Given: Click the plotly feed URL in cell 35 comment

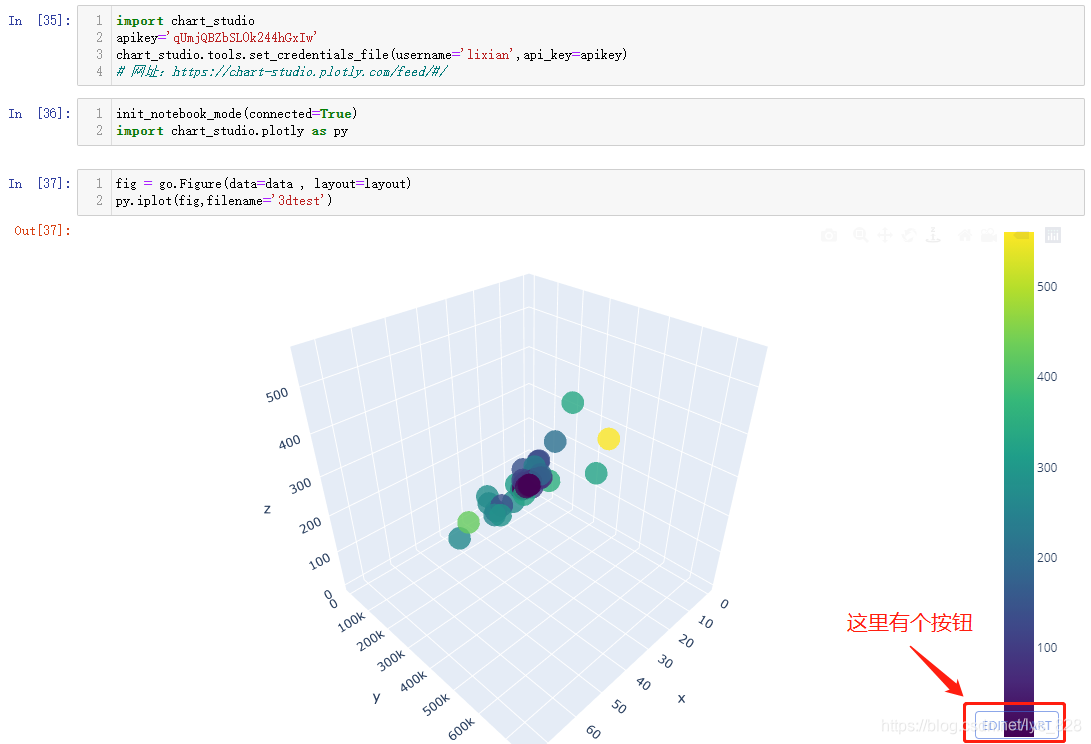Looking at the screenshot, I should click(x=309, y=72).
